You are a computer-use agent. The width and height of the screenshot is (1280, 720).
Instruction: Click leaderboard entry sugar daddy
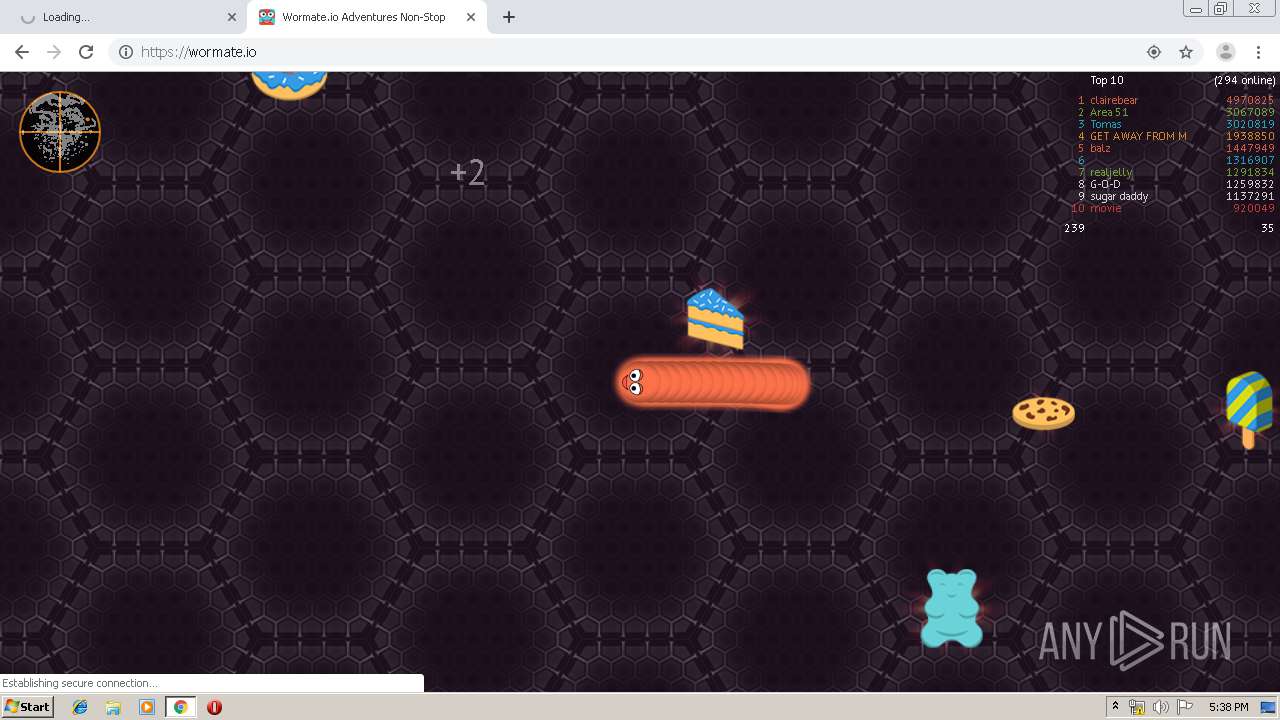1119,196
